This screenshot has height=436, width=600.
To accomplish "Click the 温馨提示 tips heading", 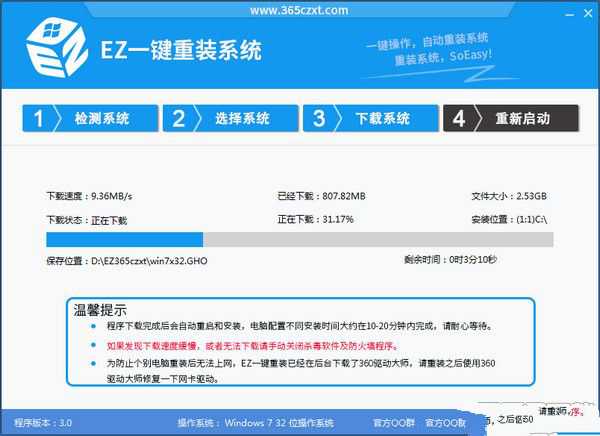I will pyautogui.click(x=101, y=309).
